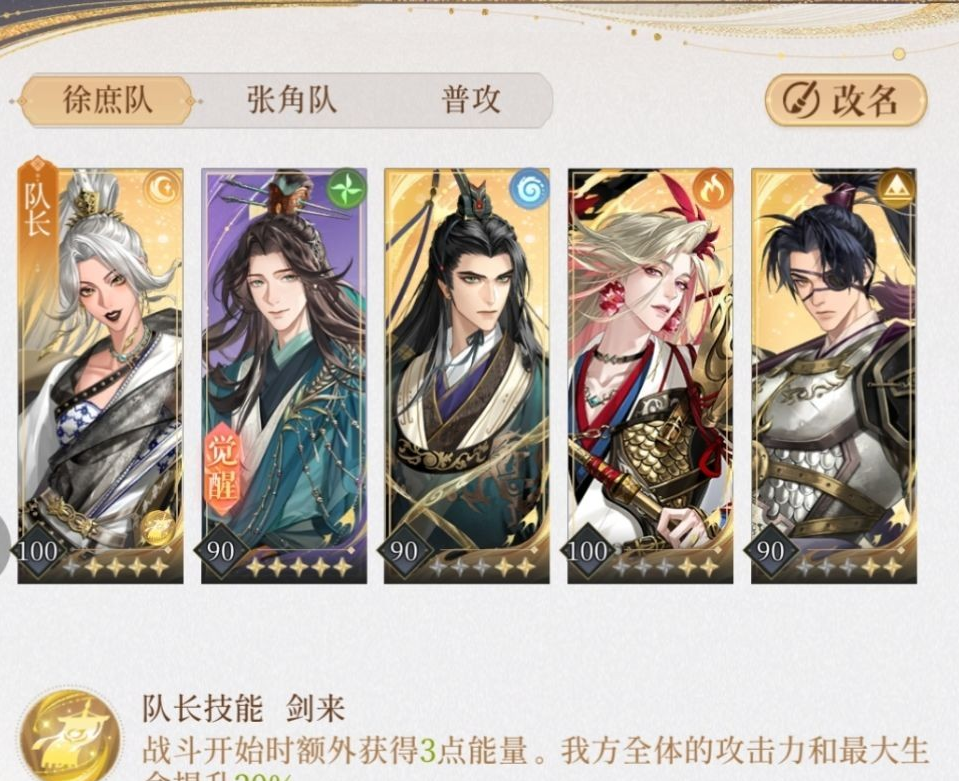The image size is (959, 781).
Task: Click the 改名 rename button
Action: [846, 100]
